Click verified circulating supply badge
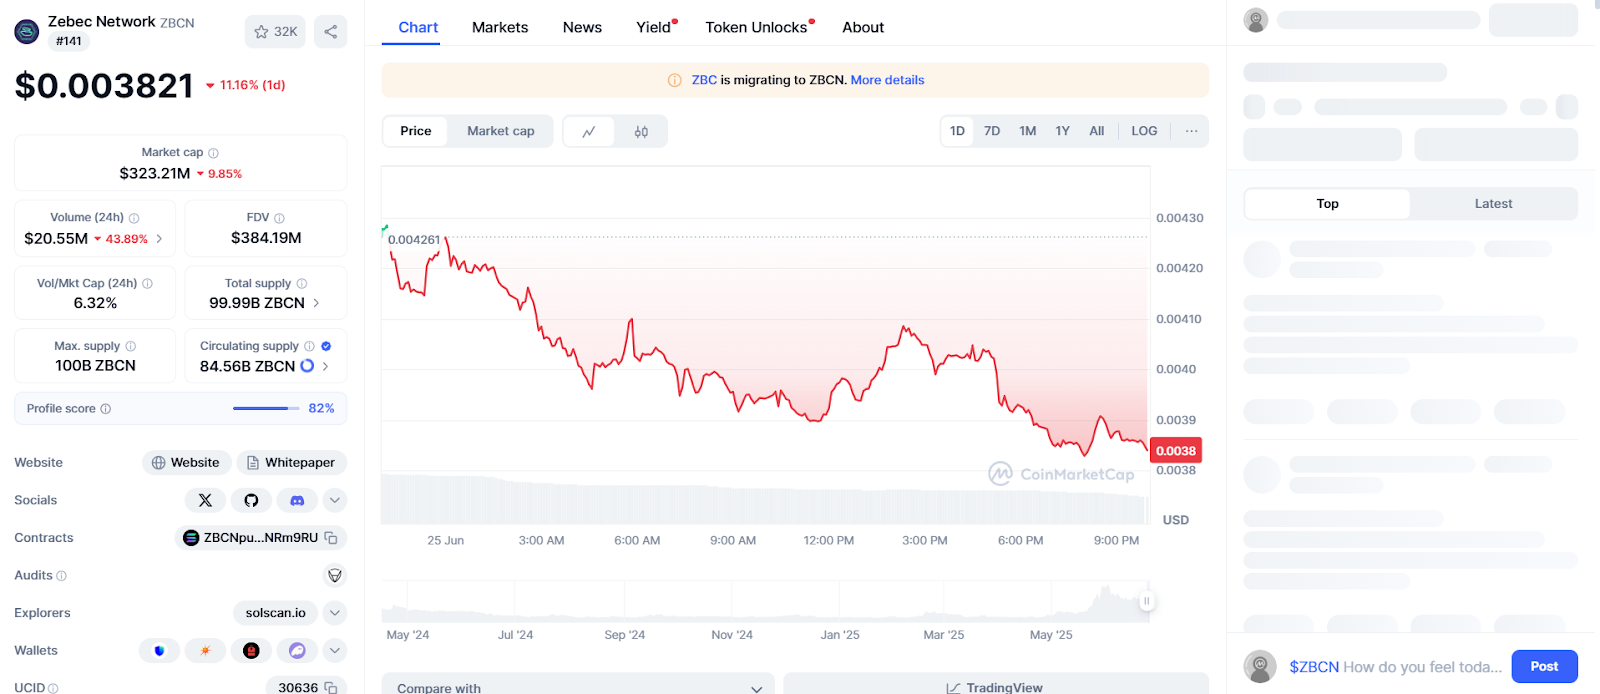This screenshot has height=694, width=1600. click(x=326, y=347)
